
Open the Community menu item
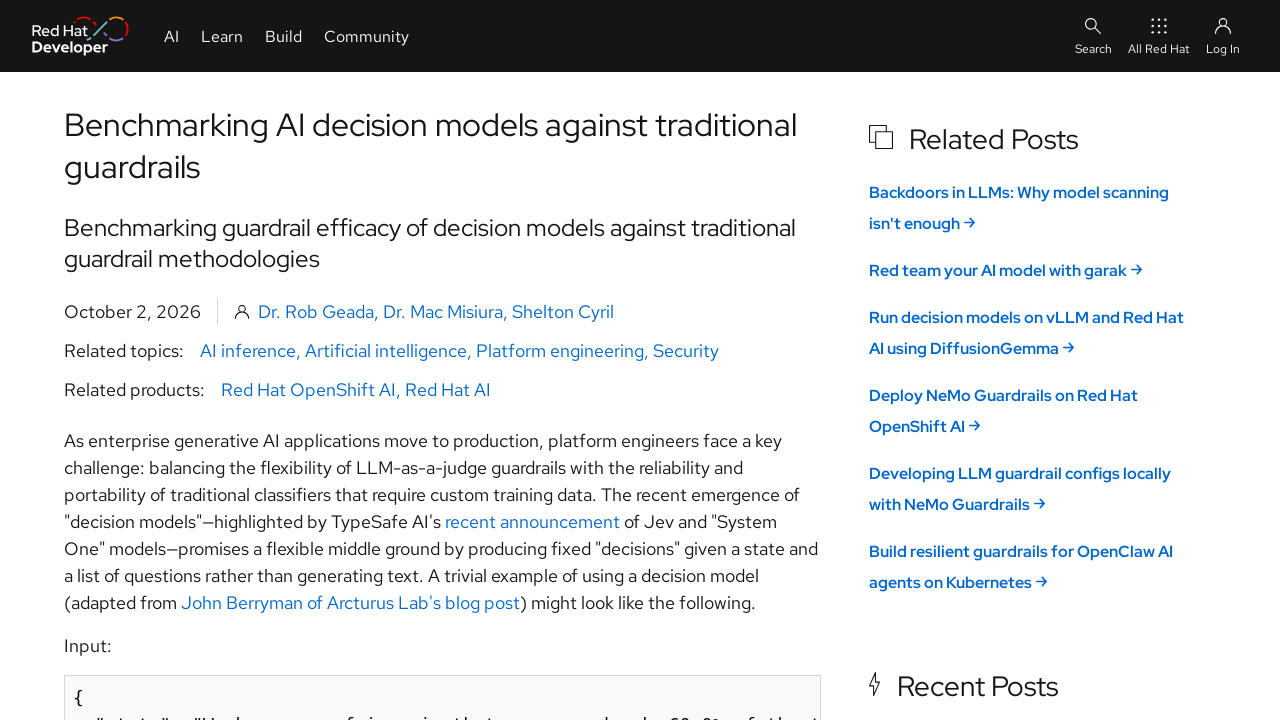click(x=366, y=36)
